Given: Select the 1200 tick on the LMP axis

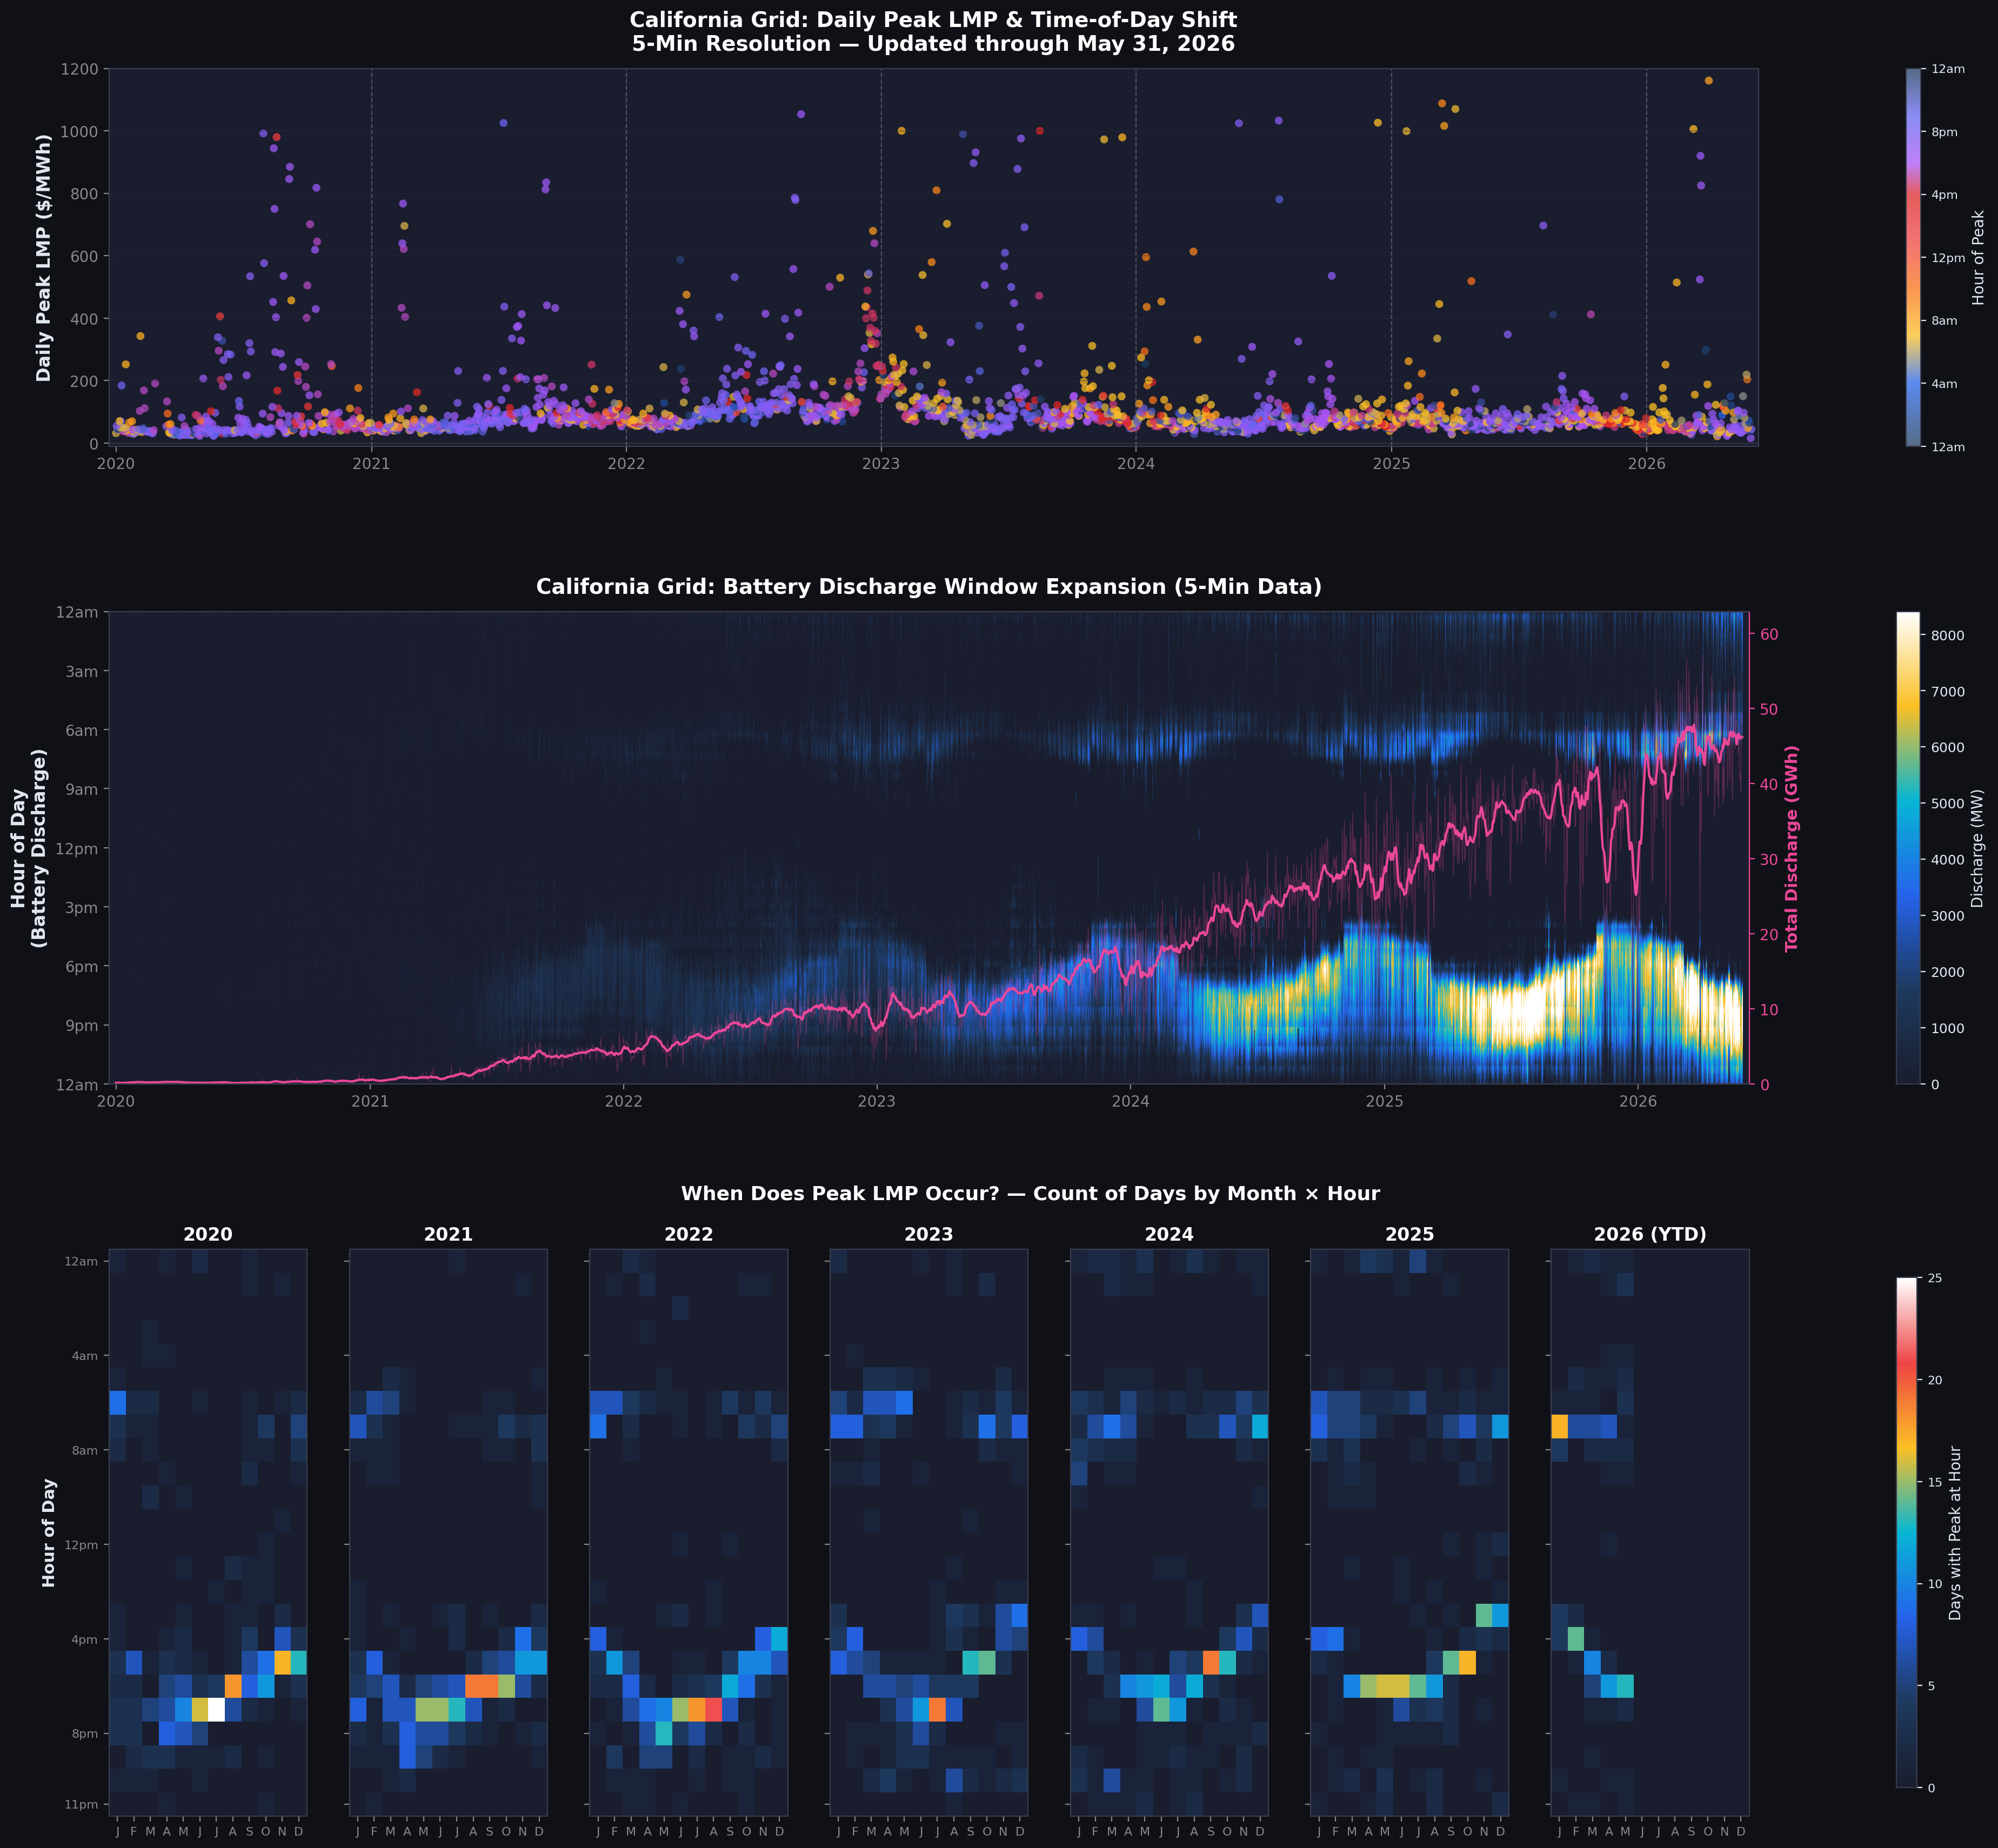Looking at the screenshot, I should [x=80, y=69].
